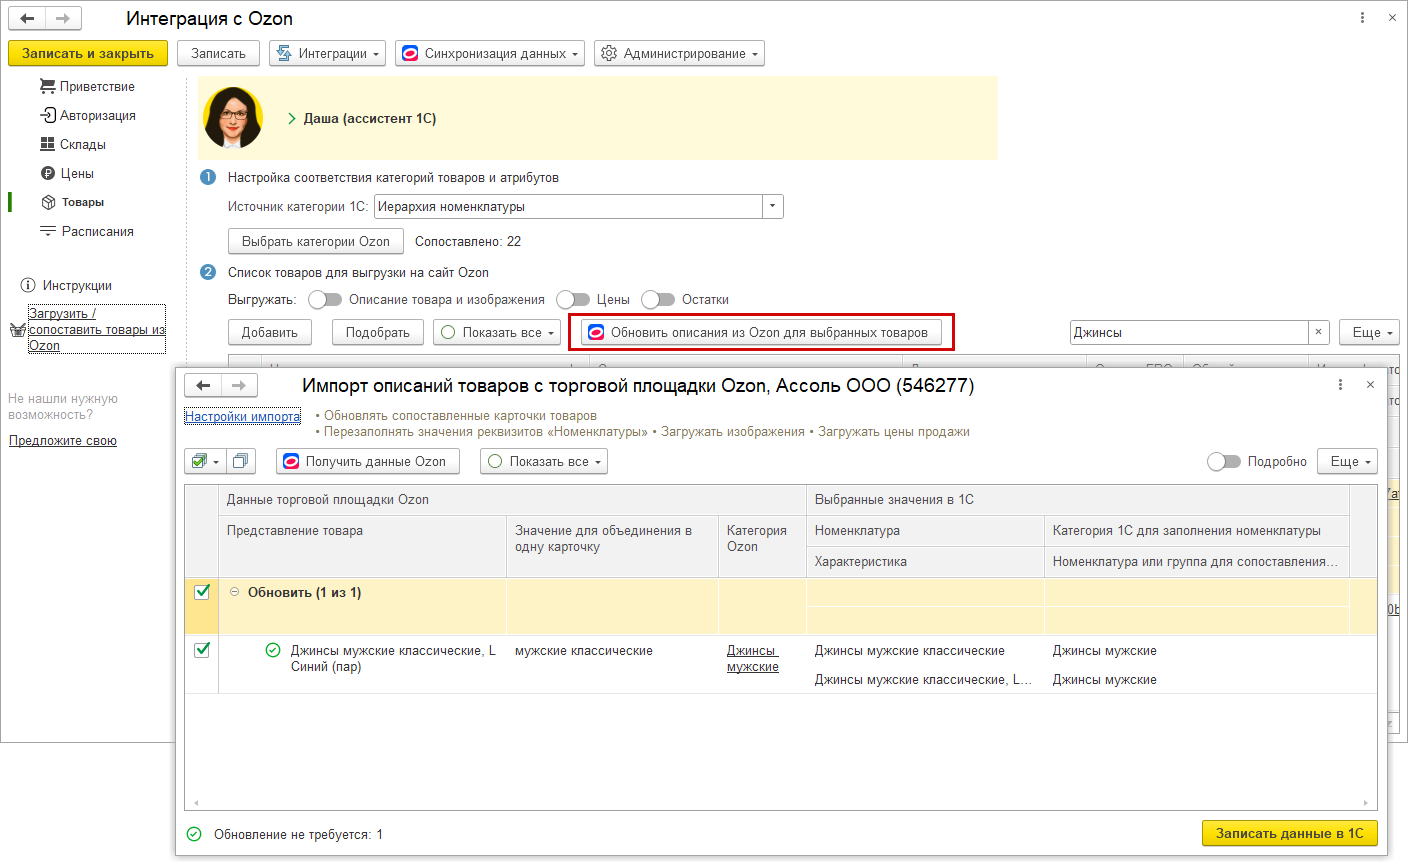
Task: Open the Джинсы мужские category link
Action: coord(753,658)
